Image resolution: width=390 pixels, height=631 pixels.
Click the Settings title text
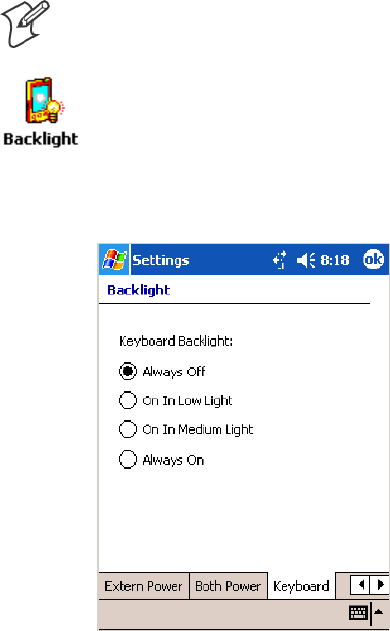161,261
